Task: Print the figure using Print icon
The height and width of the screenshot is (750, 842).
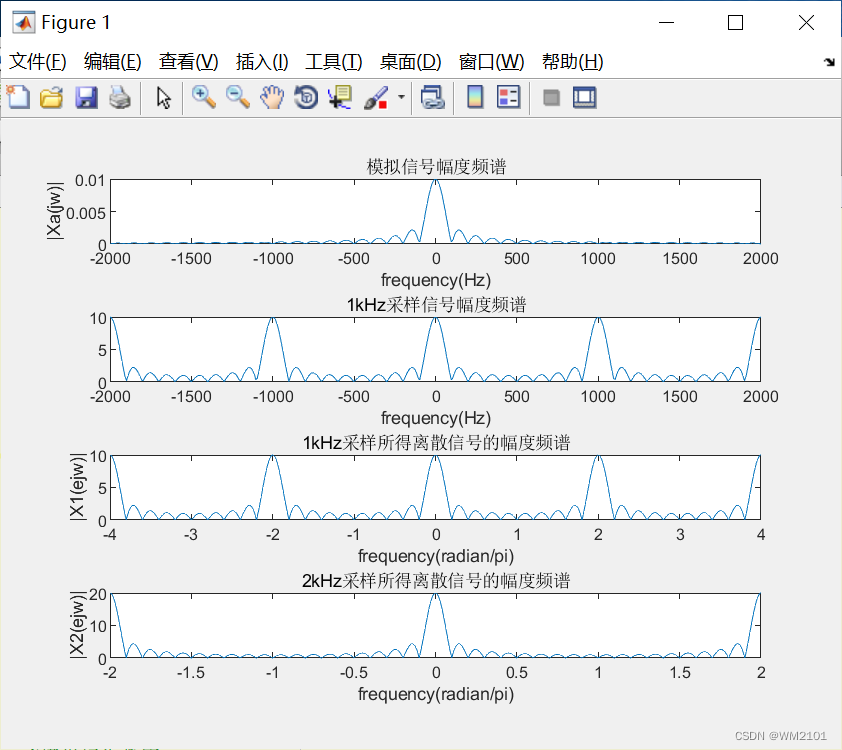Action: (x=118, y=97)
